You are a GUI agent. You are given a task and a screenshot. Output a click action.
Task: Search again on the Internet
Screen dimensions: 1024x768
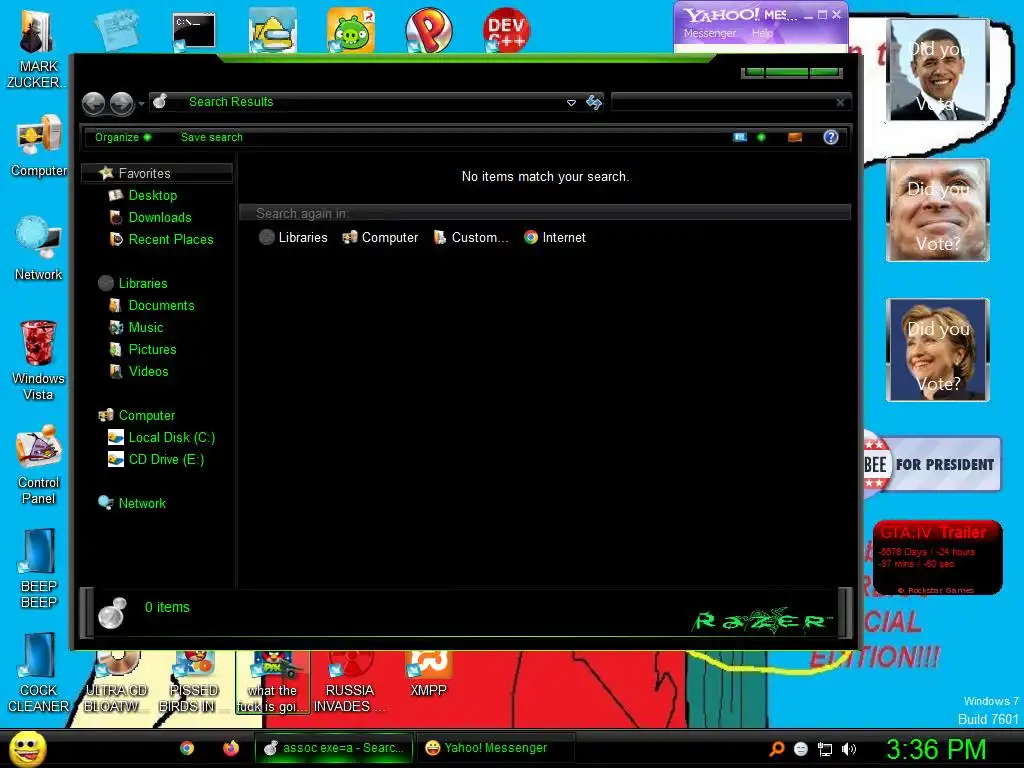[555, 238]
